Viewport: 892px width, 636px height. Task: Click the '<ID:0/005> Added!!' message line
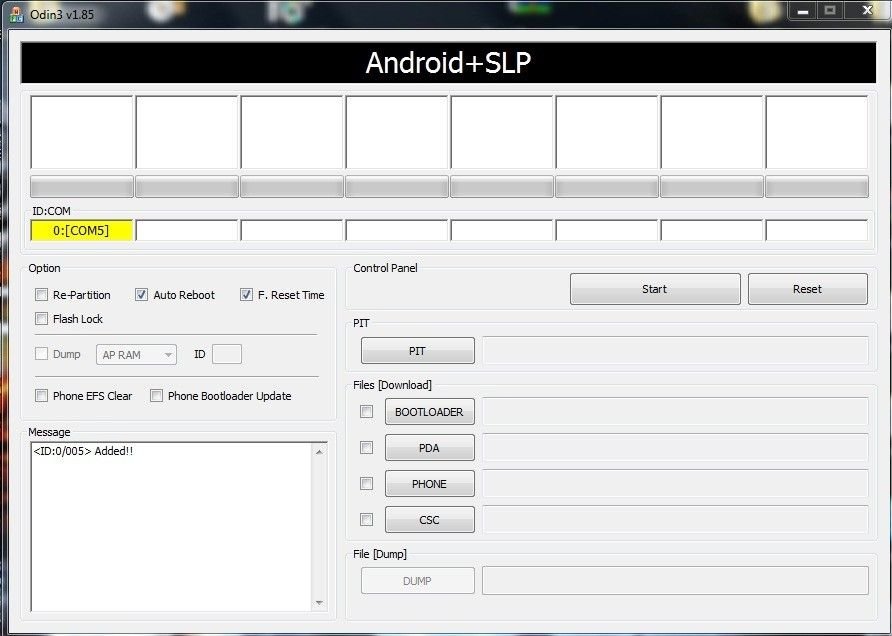[x=84, y=451]
